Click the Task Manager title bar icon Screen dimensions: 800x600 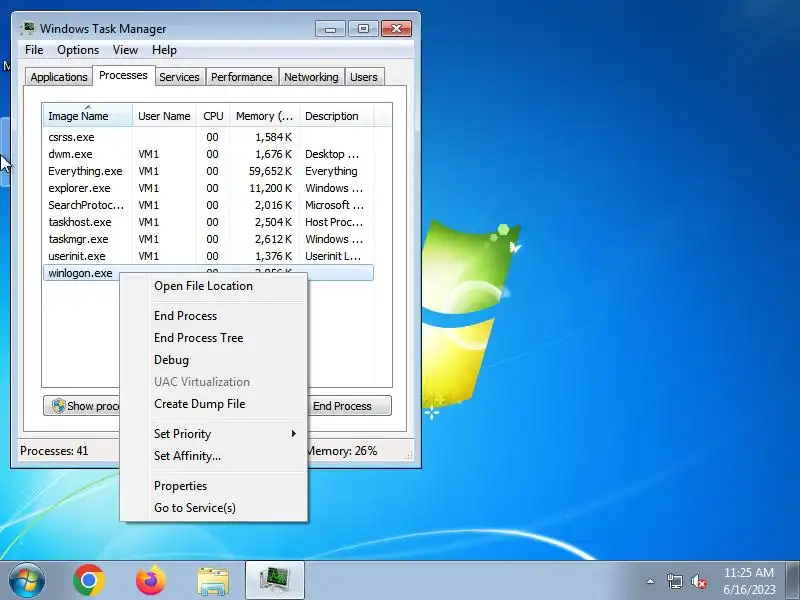[28, 29]
